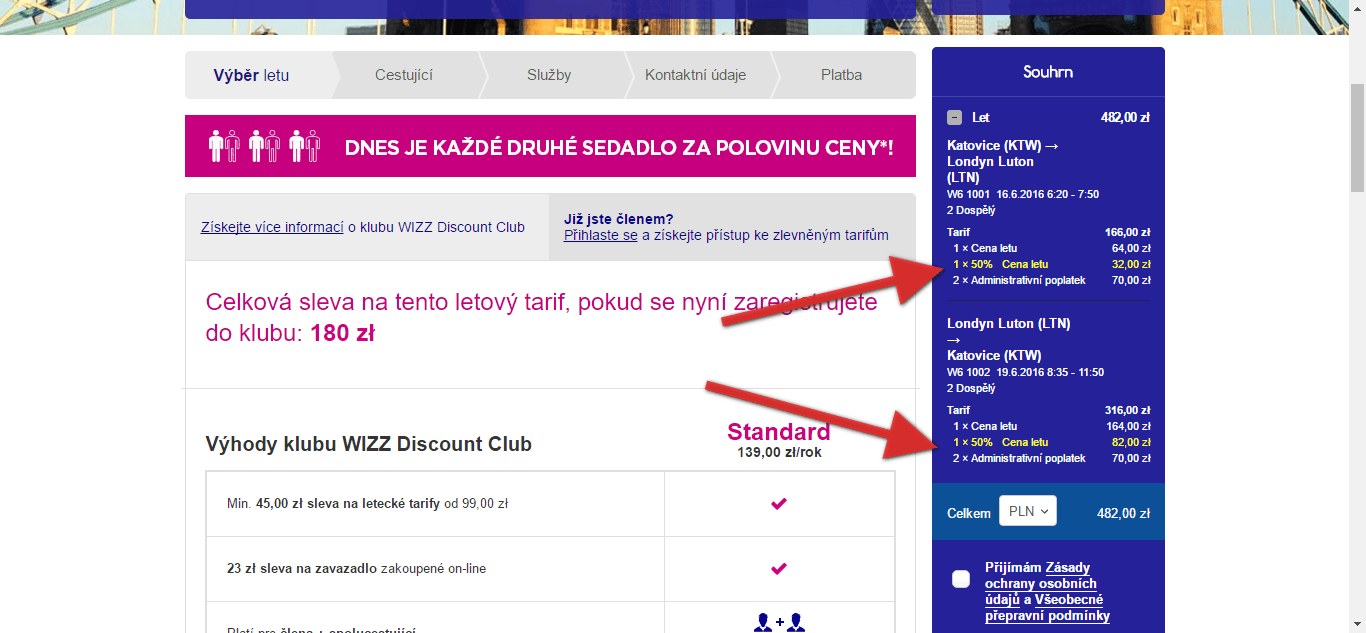Image resolution: width=1366 pixels, height=633 pixels.
Task: Collapse the Let section minus icon
Action: click(x=955, y=117)
